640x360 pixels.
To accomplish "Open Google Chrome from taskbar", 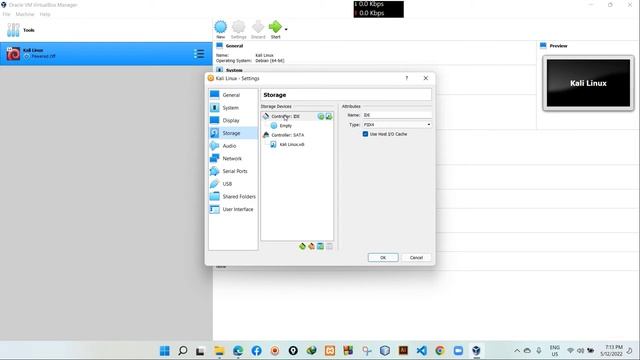I will (440, 351).
